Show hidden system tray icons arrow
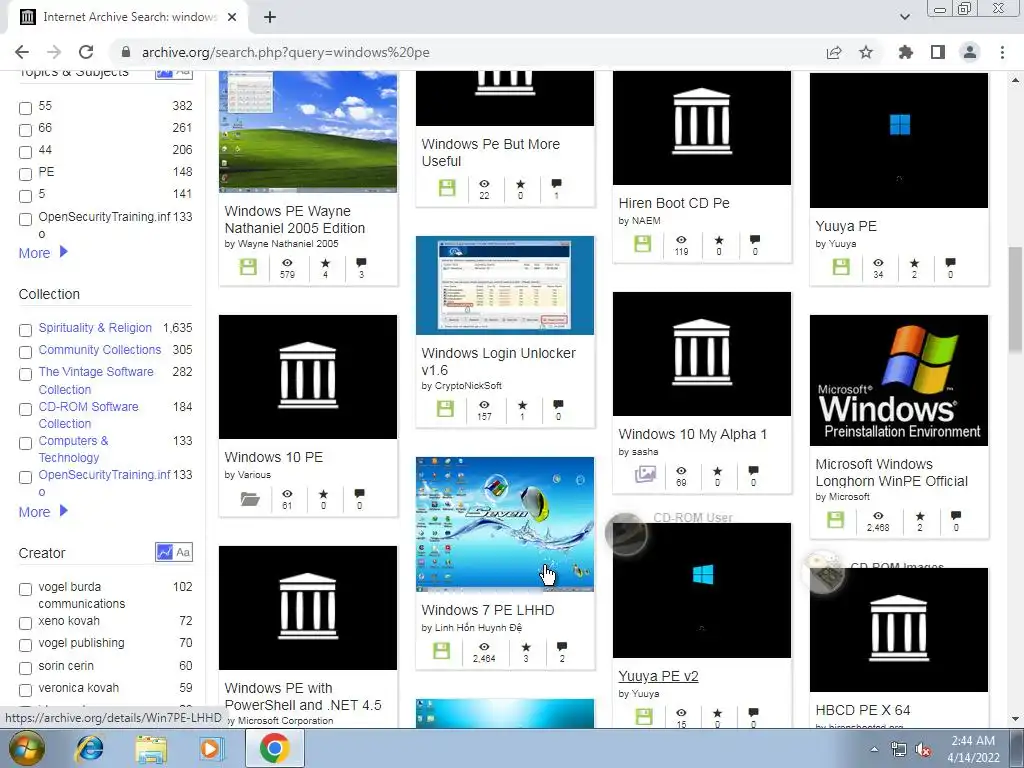Image resolution: width=1024 pixels, height=768 pixels. pos(874,749)
